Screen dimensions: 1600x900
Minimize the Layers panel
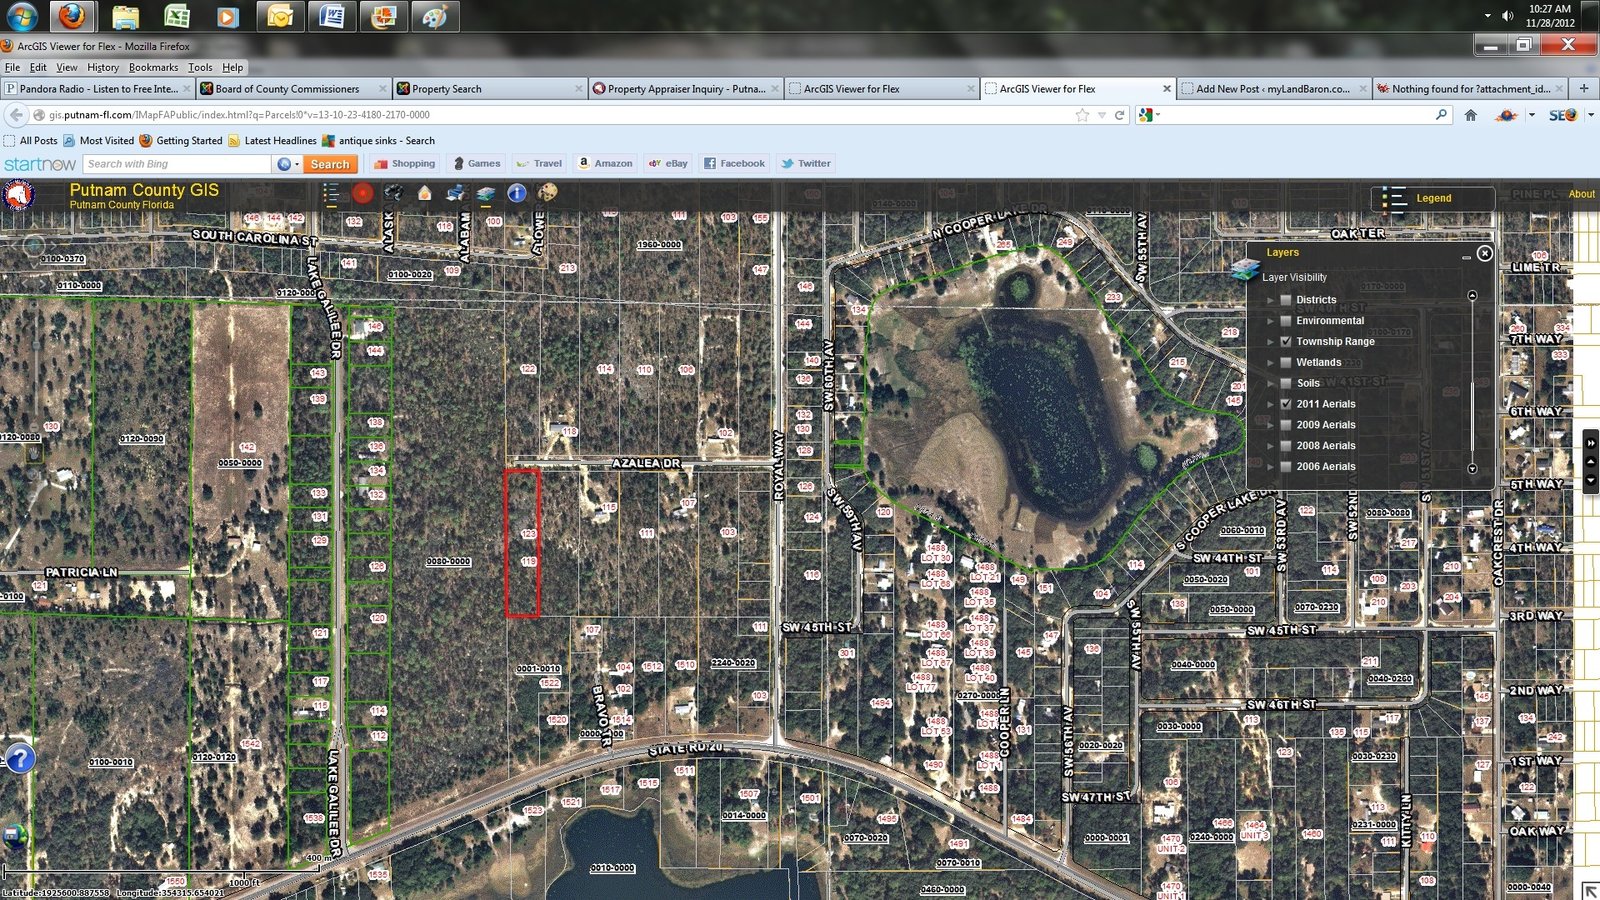pos(1466,257)
